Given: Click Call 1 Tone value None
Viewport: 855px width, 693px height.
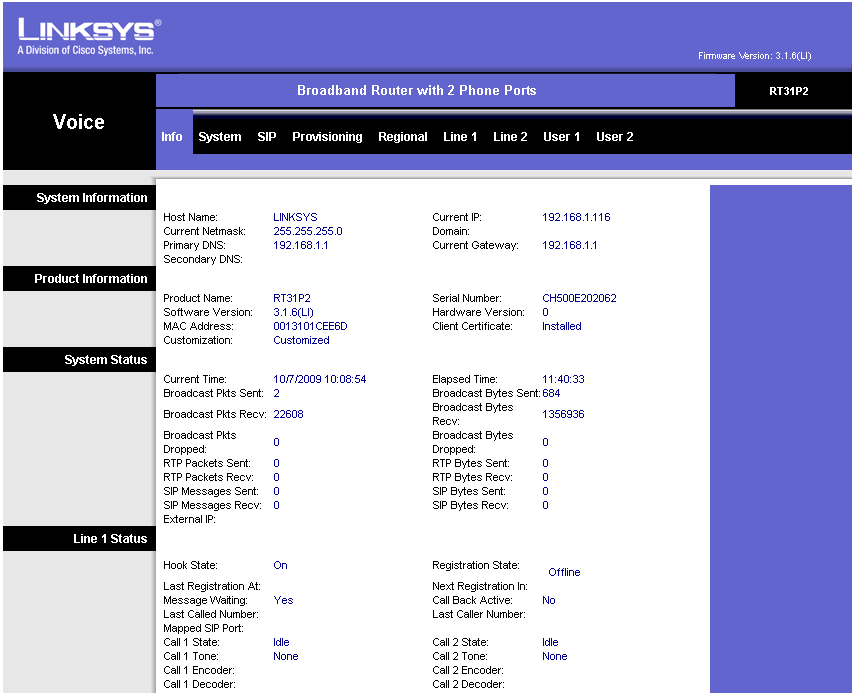Looking at the screenshot, I should [285, 656].
